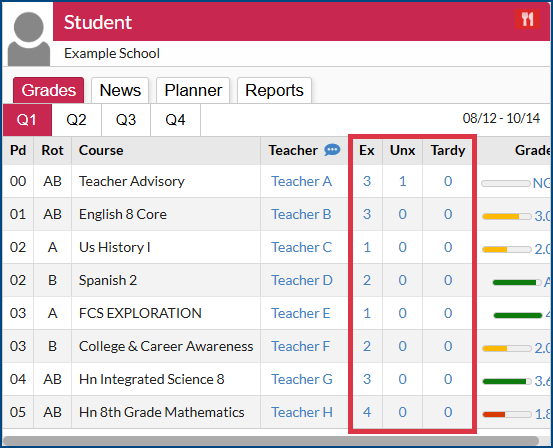The height and width of the screenshot is (448, 553).
Task: Open Teacher E link
Action: [x=300, y=313]
